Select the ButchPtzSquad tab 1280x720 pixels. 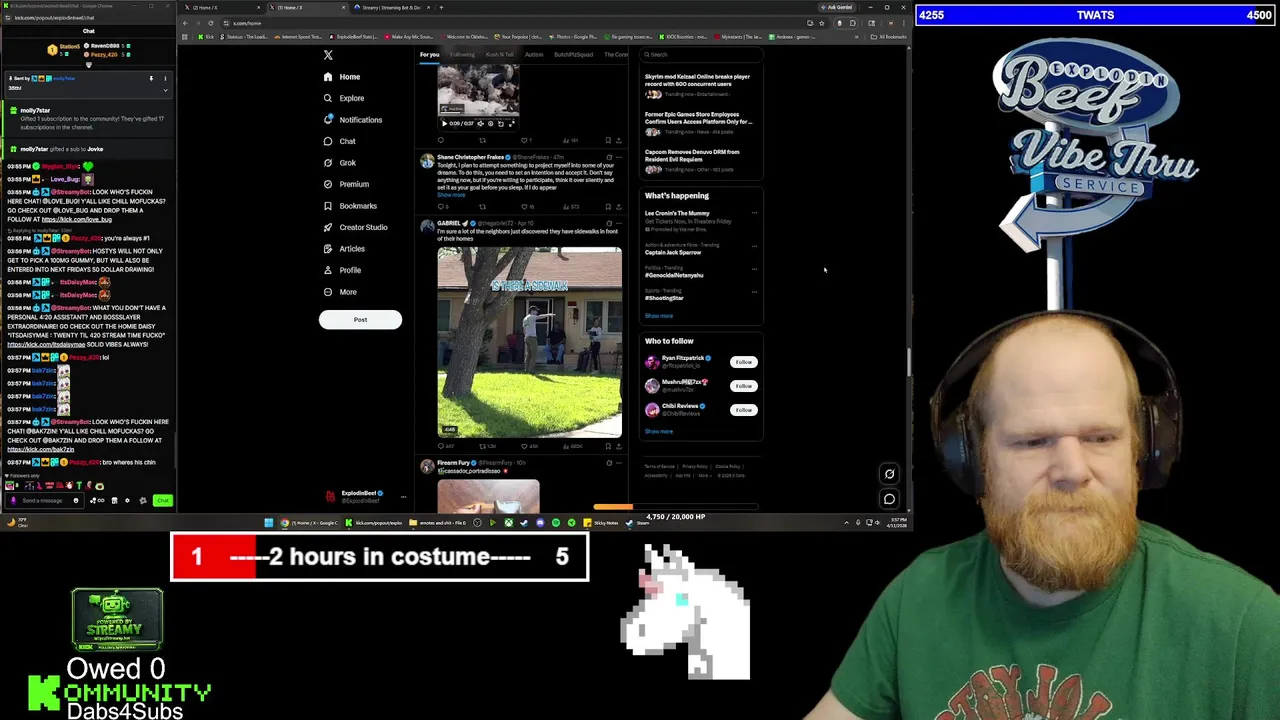tap(574, 55)
